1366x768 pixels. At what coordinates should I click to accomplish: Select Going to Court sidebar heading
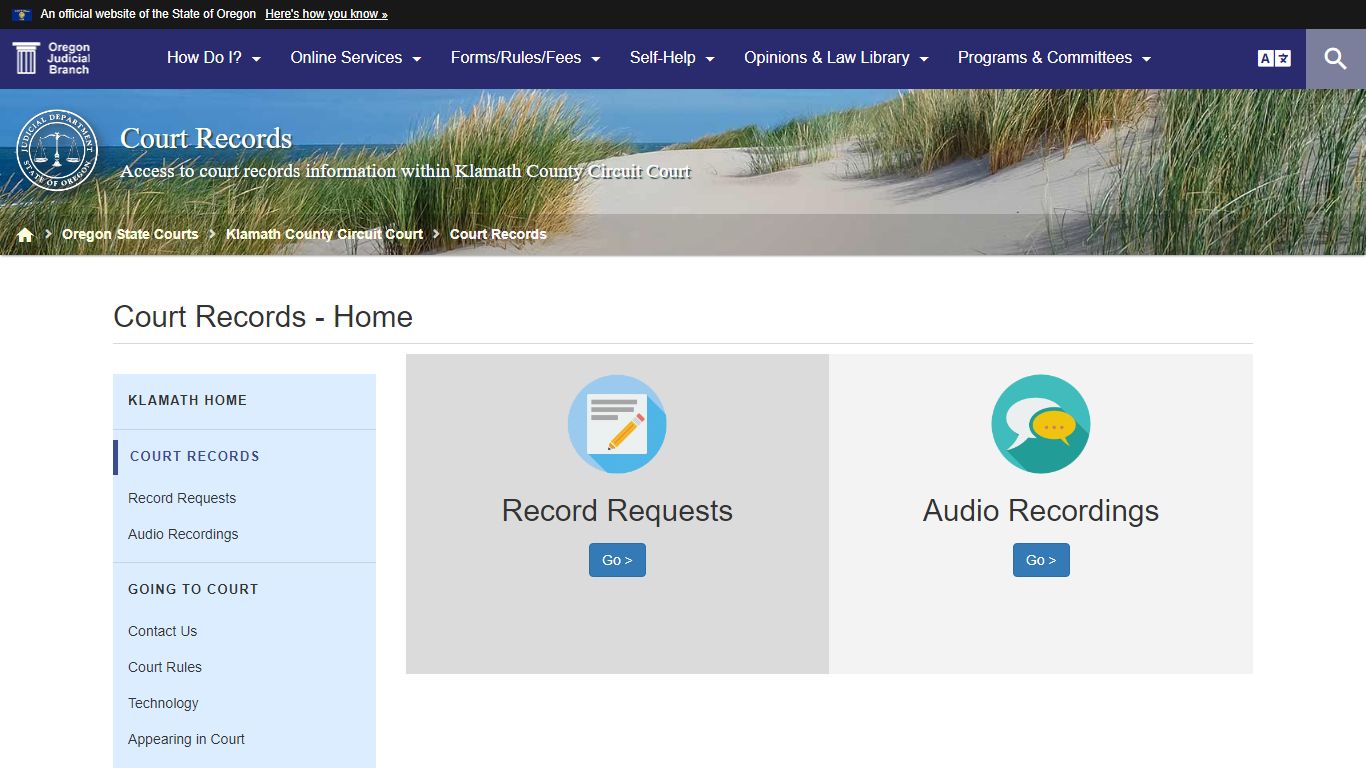click(x=193, y=589)
